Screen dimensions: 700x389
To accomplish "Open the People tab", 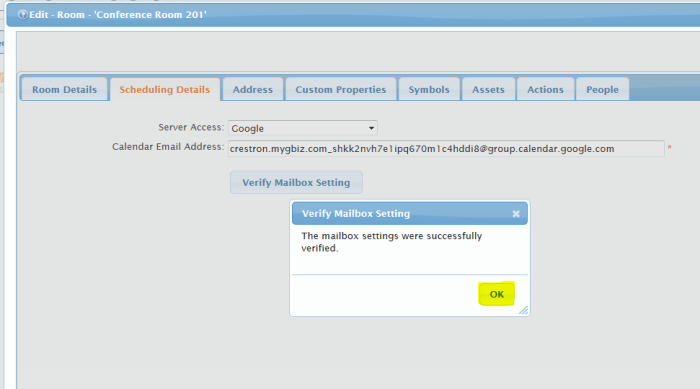I will pyautogui.click(x=602, y=89).
